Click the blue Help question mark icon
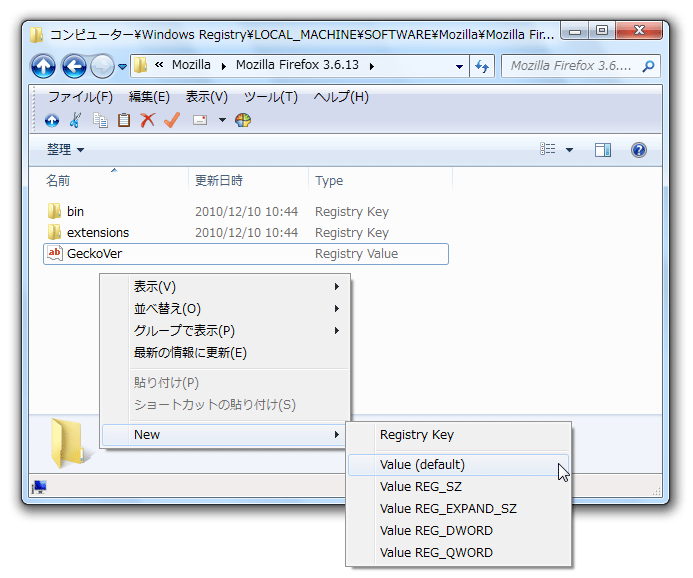 coord(639,150)
